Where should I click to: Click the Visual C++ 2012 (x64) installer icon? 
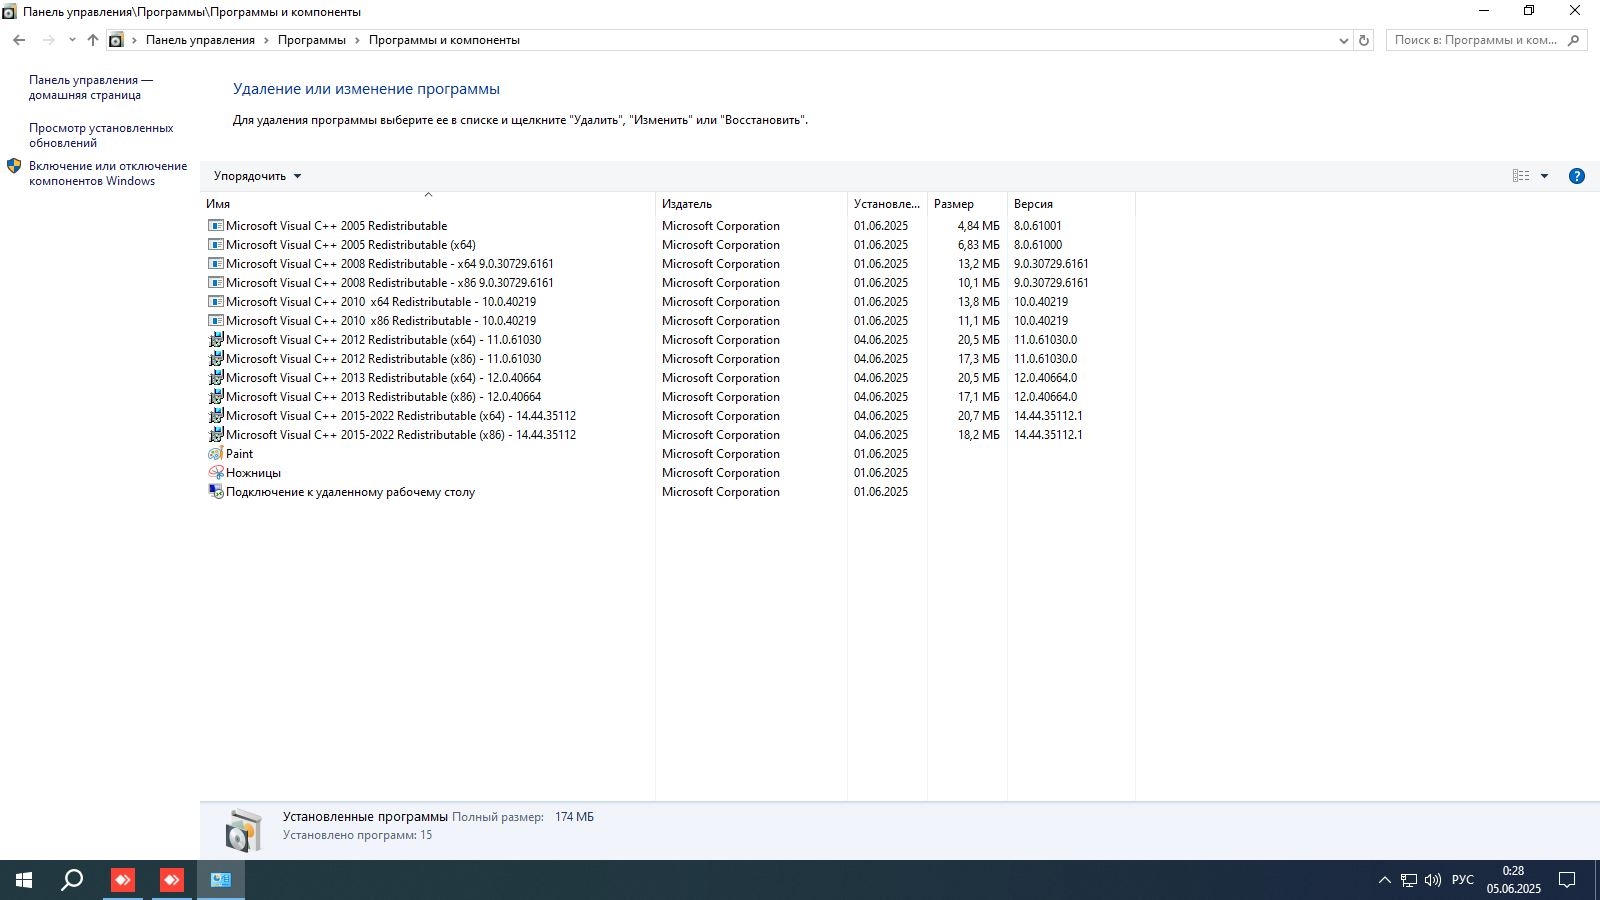pos(215,340)
